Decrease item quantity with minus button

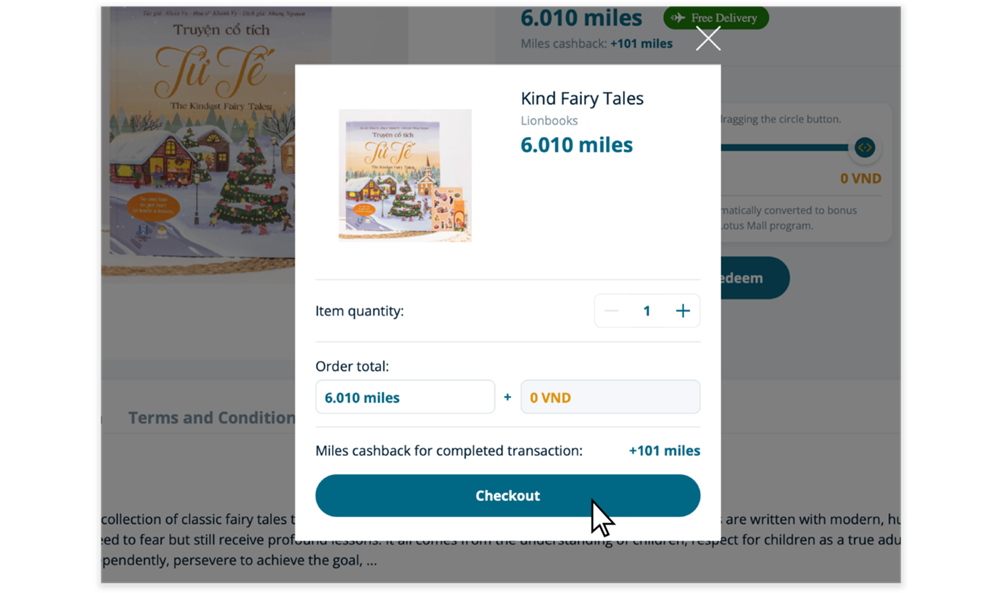point(612,311)
